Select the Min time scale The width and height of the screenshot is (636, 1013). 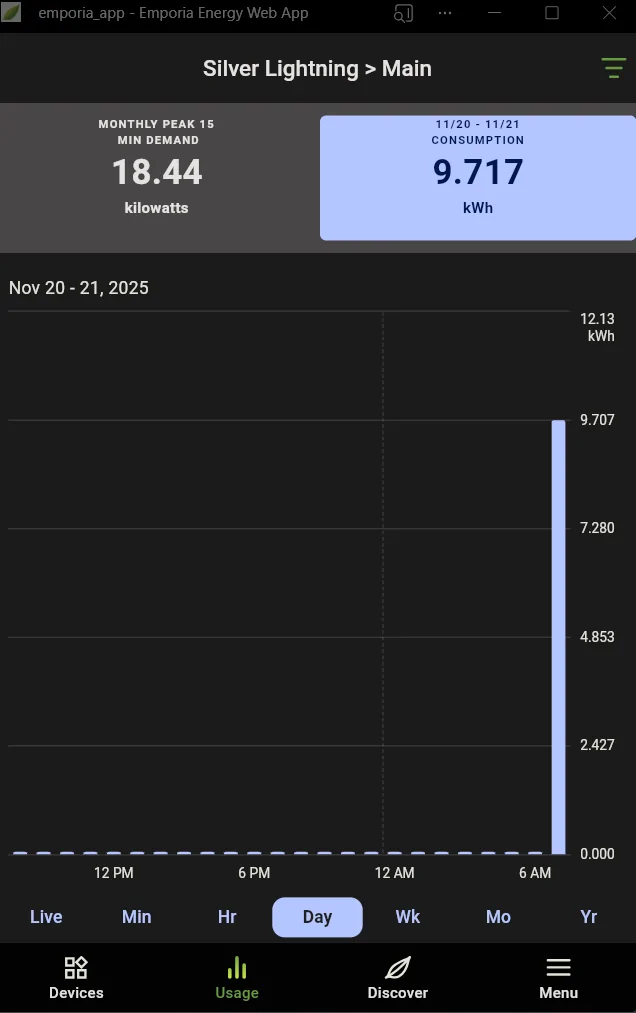(x=137, y=917)
